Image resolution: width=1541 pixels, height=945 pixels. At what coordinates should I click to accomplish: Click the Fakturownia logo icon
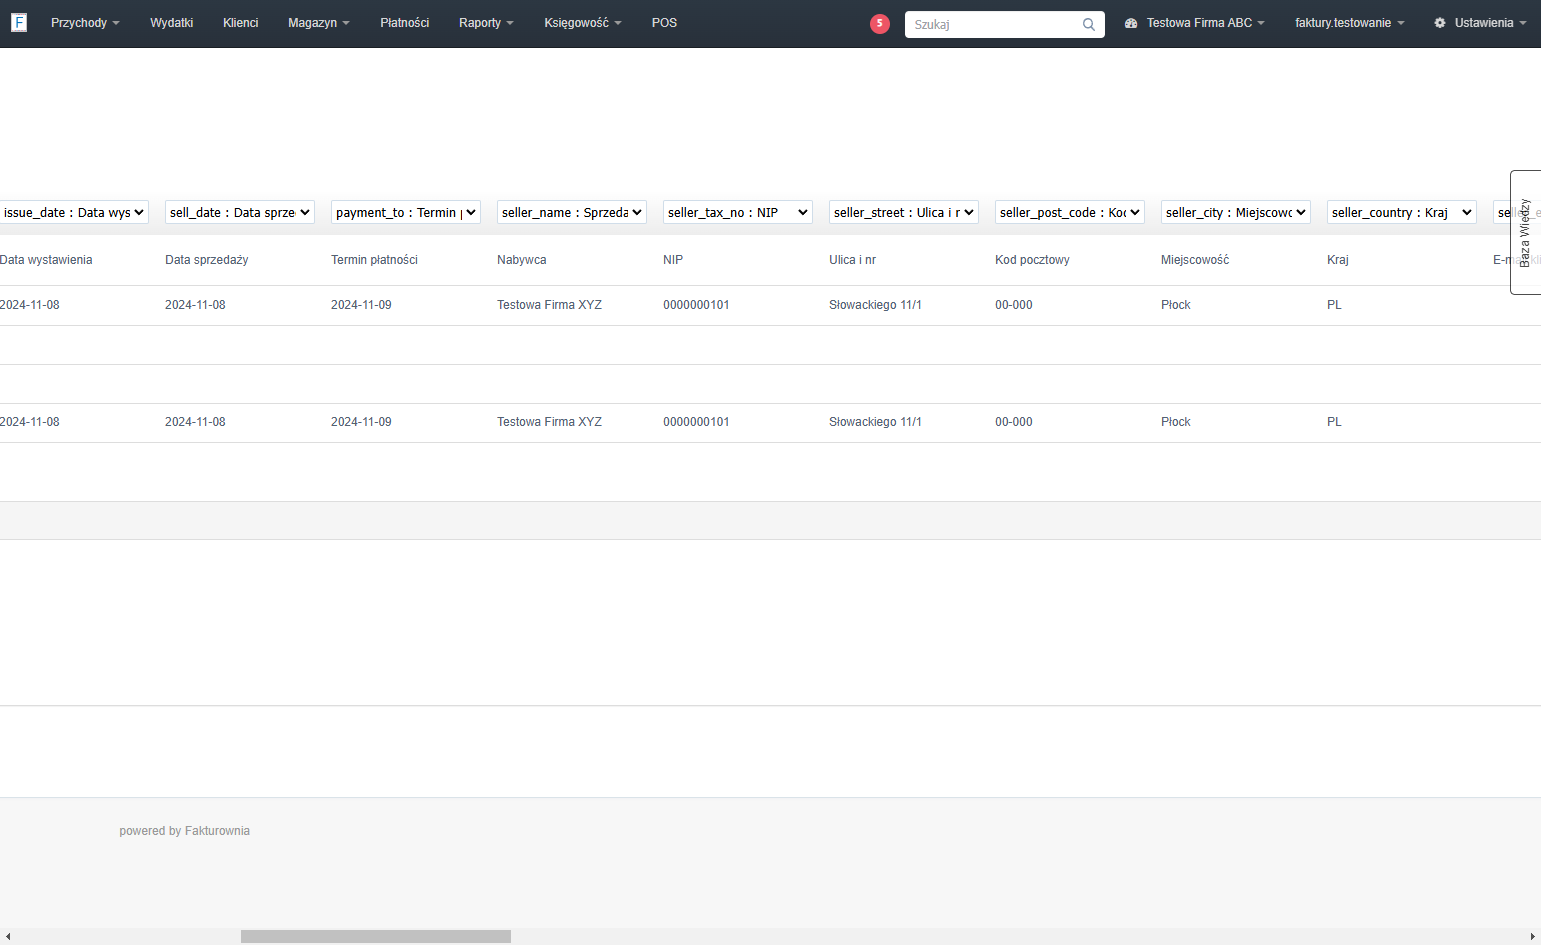[x=19, y=22]
